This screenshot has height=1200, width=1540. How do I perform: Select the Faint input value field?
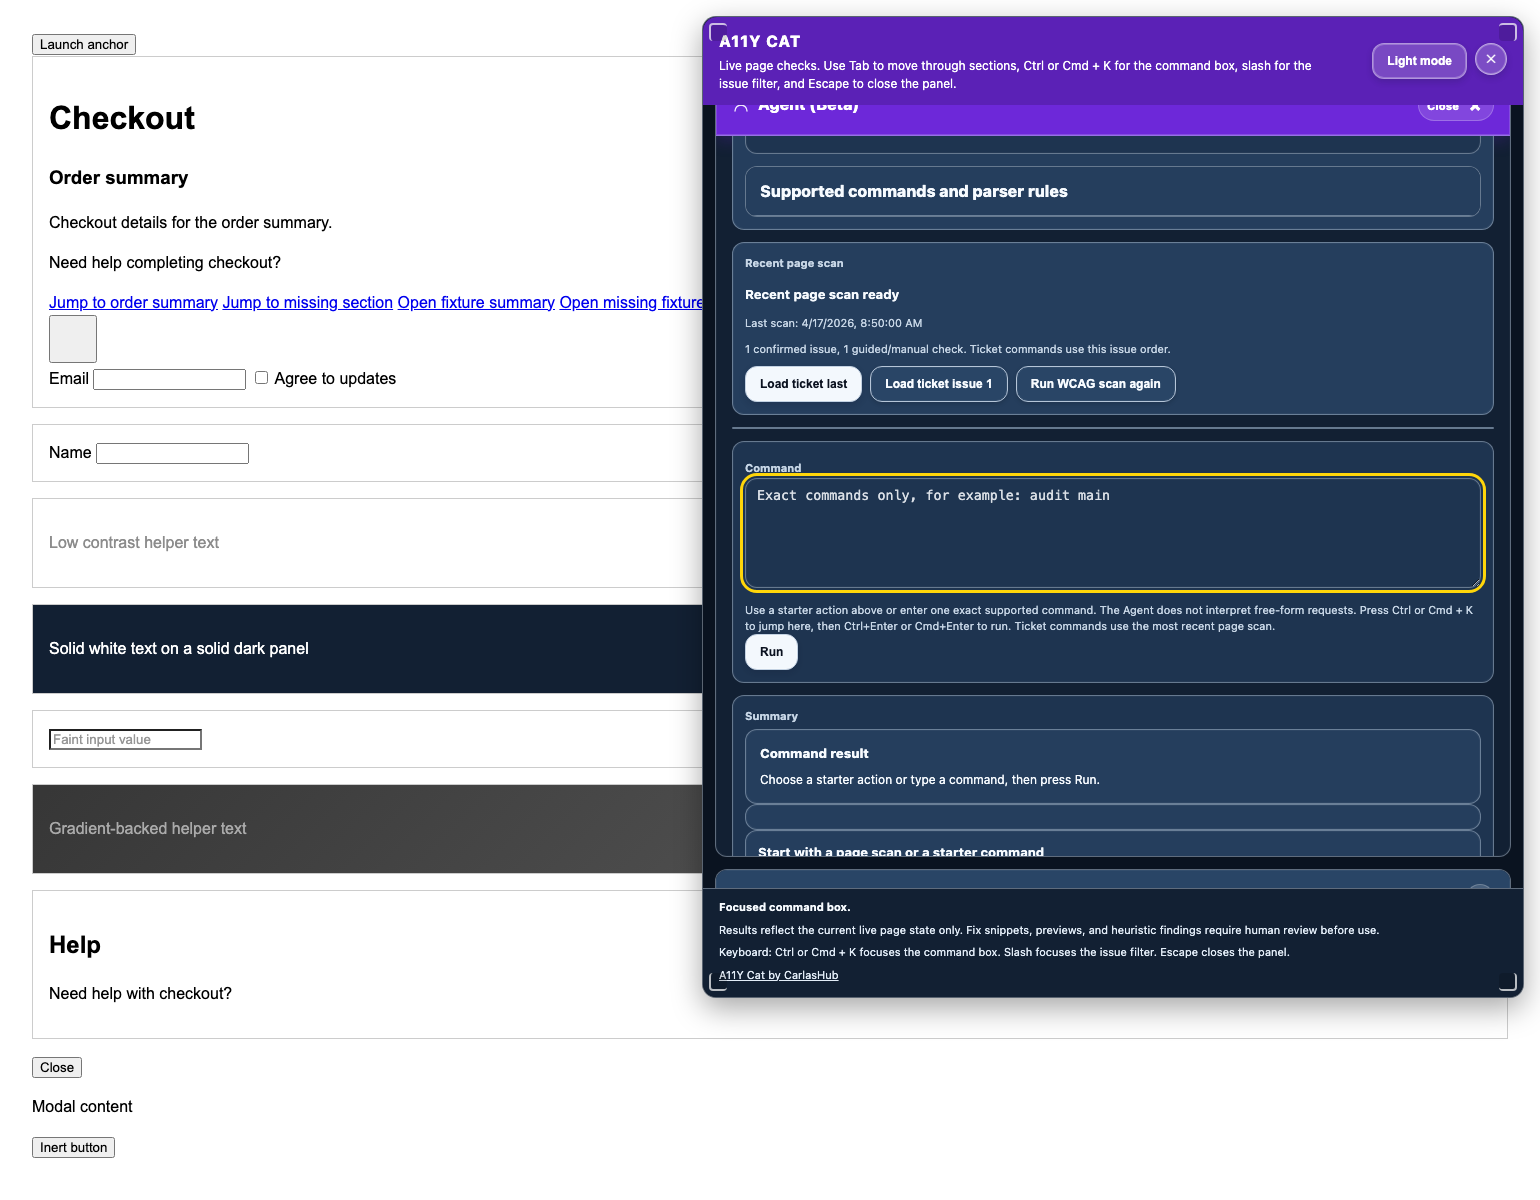pos(125,740)
